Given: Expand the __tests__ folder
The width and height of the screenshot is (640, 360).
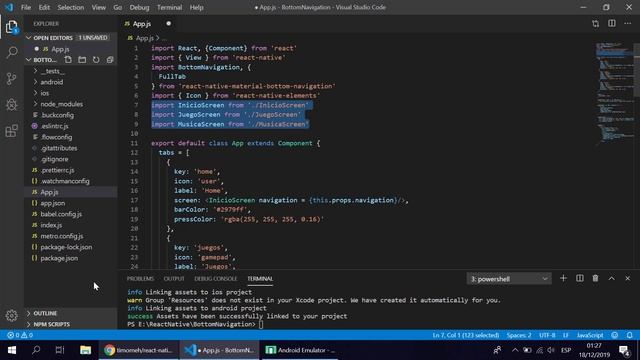Looking at the screenshot, I should click(71, 71).
